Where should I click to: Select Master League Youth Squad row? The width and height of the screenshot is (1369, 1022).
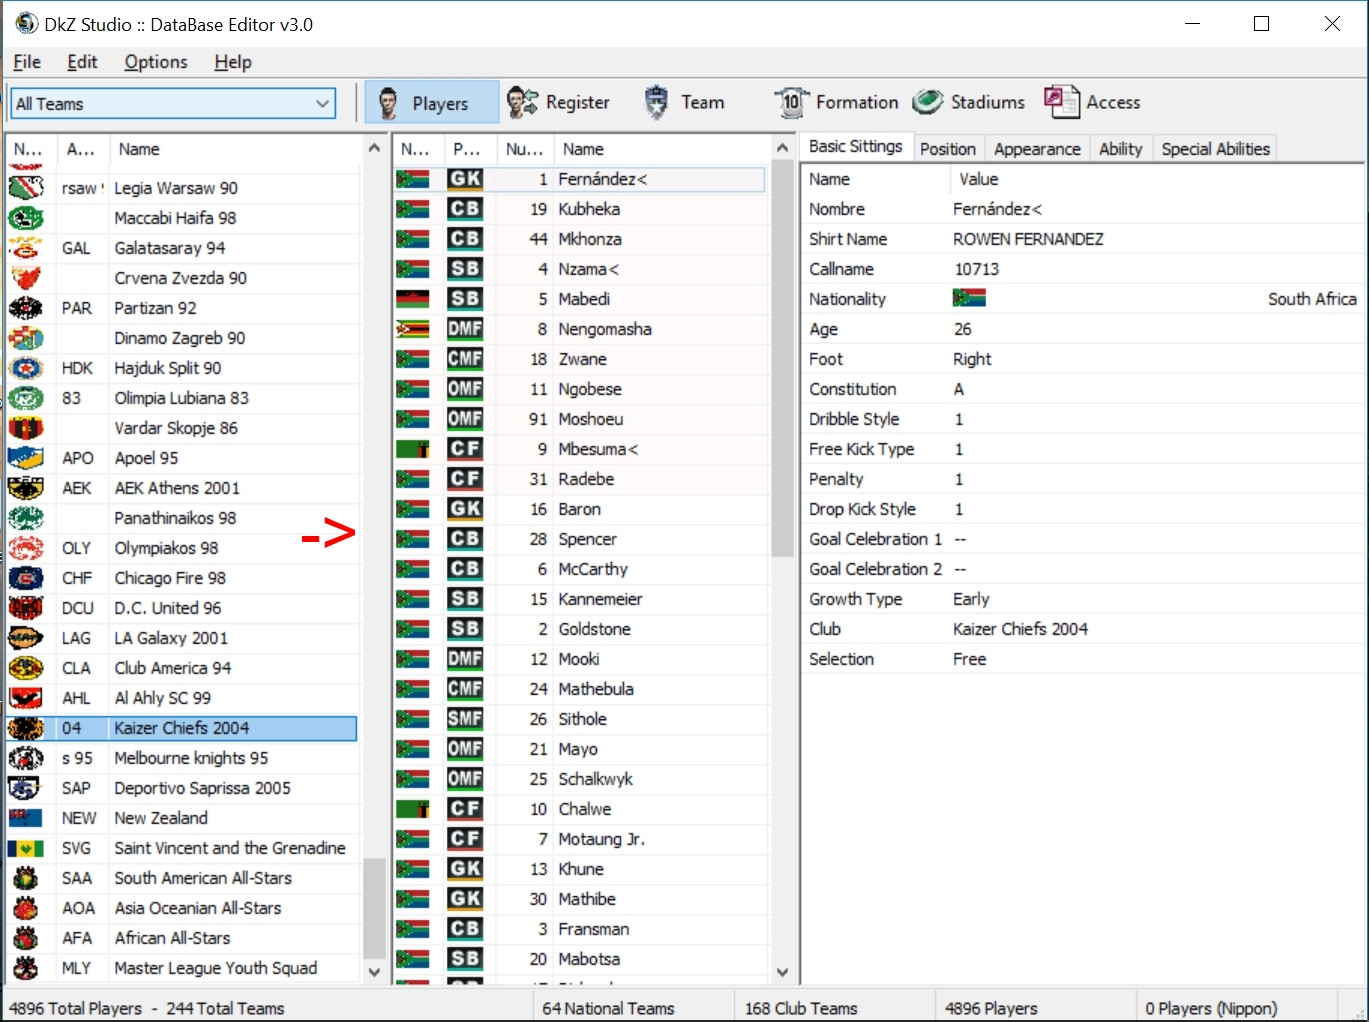point(182,968)
